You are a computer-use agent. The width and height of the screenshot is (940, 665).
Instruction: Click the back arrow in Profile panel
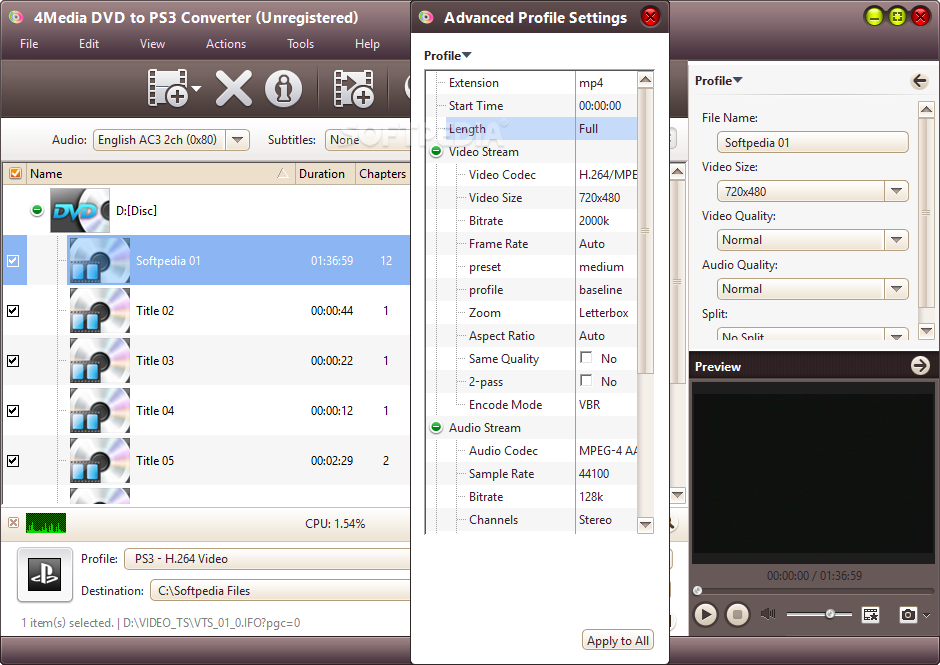(919, 80)
